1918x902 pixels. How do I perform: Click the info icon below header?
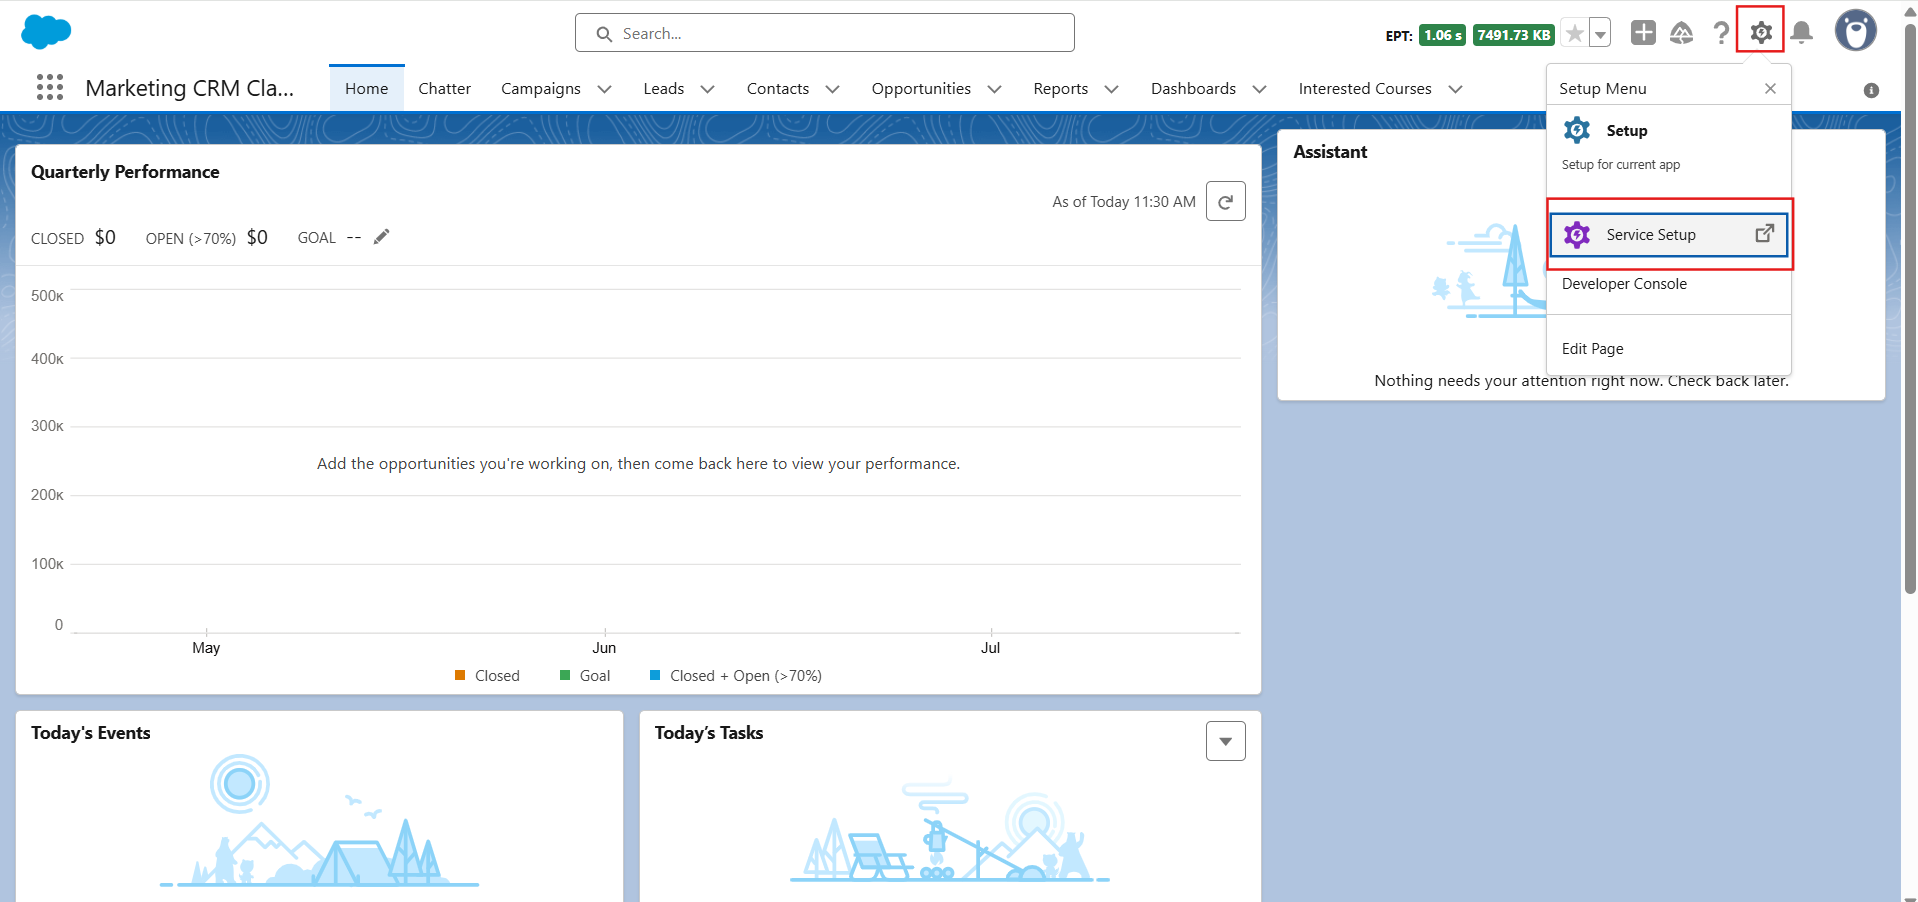tap(1871, 90)
